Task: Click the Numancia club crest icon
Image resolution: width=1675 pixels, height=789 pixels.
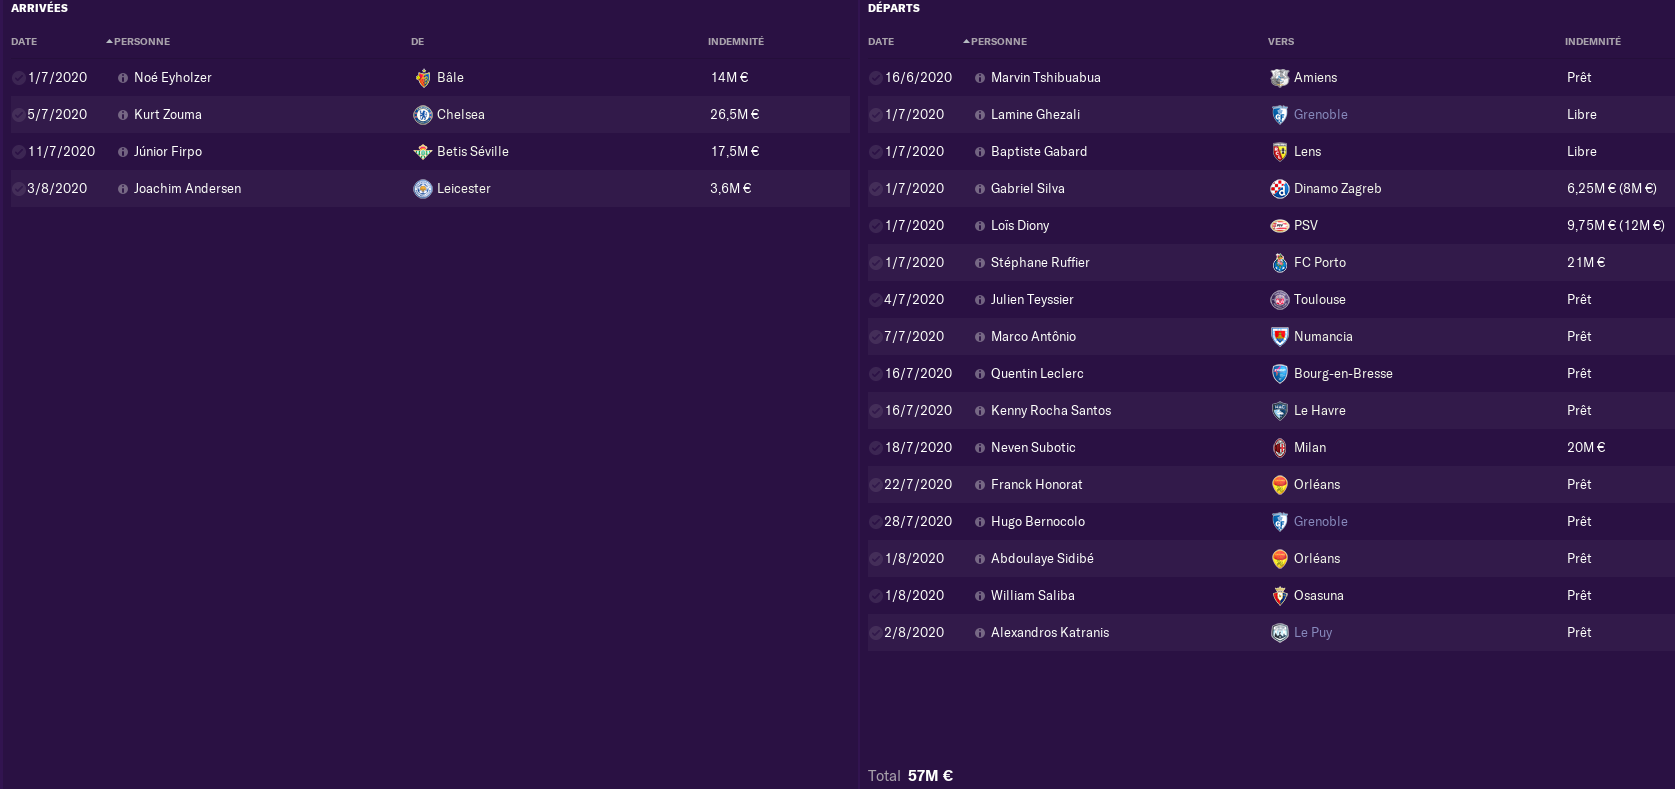Action: [x=1280, y=337]
